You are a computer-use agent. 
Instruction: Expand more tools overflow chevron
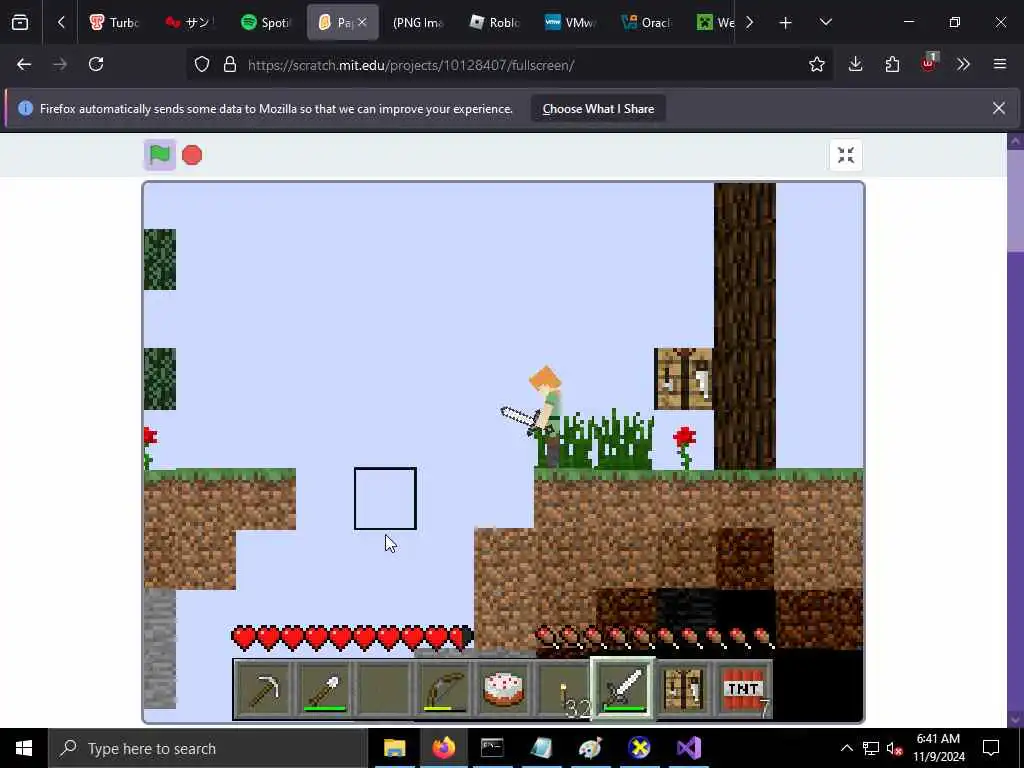(x=963, y=64)
